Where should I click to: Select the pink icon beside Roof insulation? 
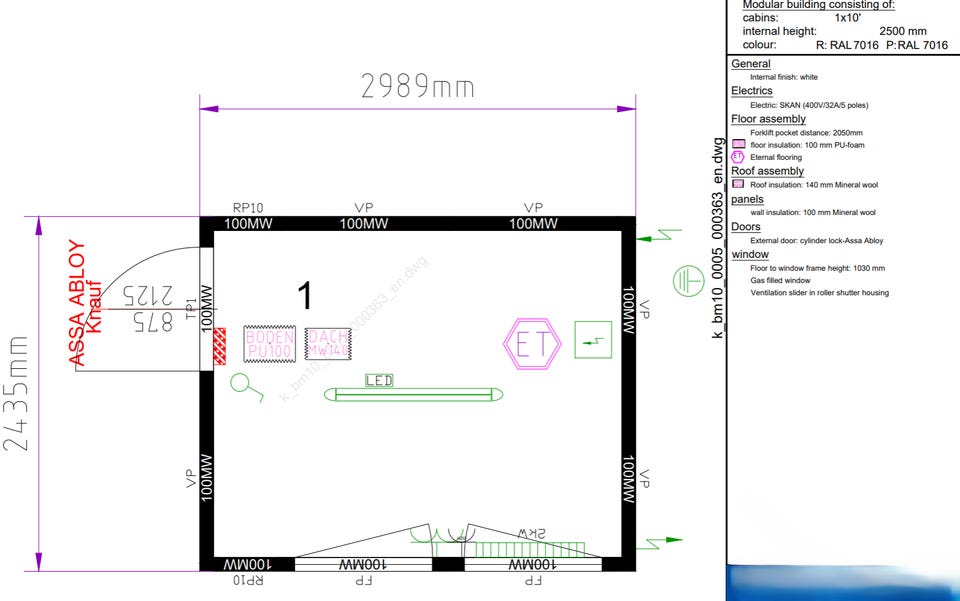738,184
